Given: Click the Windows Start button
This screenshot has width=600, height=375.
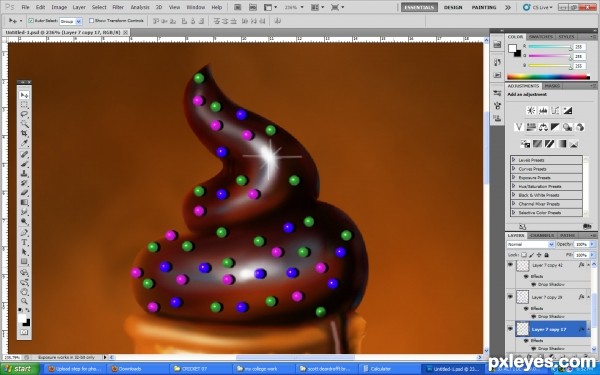Looking at the screenshot, I should 19,369.
